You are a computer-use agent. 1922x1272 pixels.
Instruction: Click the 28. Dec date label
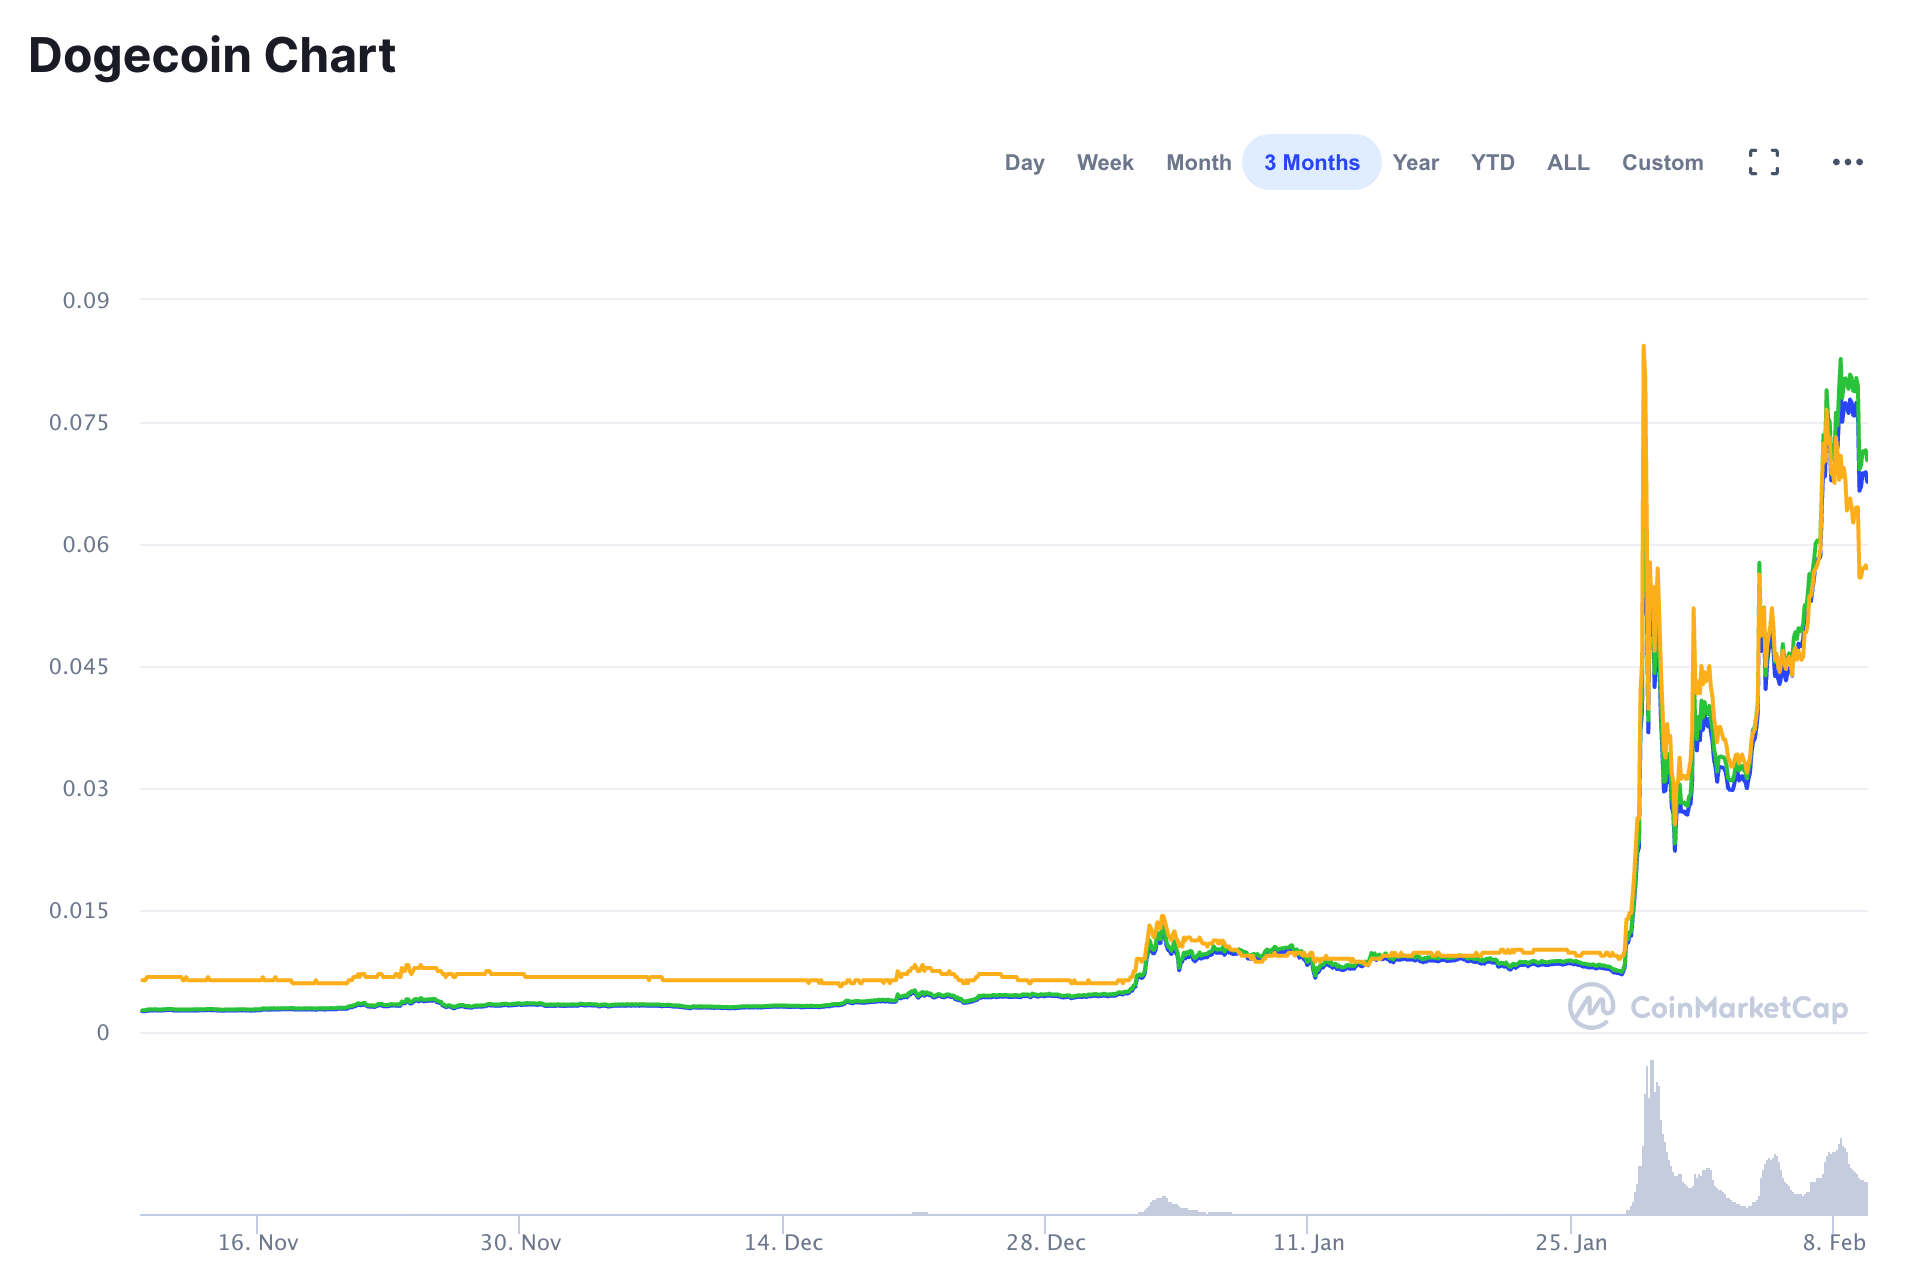(x=1045, y=1242)
